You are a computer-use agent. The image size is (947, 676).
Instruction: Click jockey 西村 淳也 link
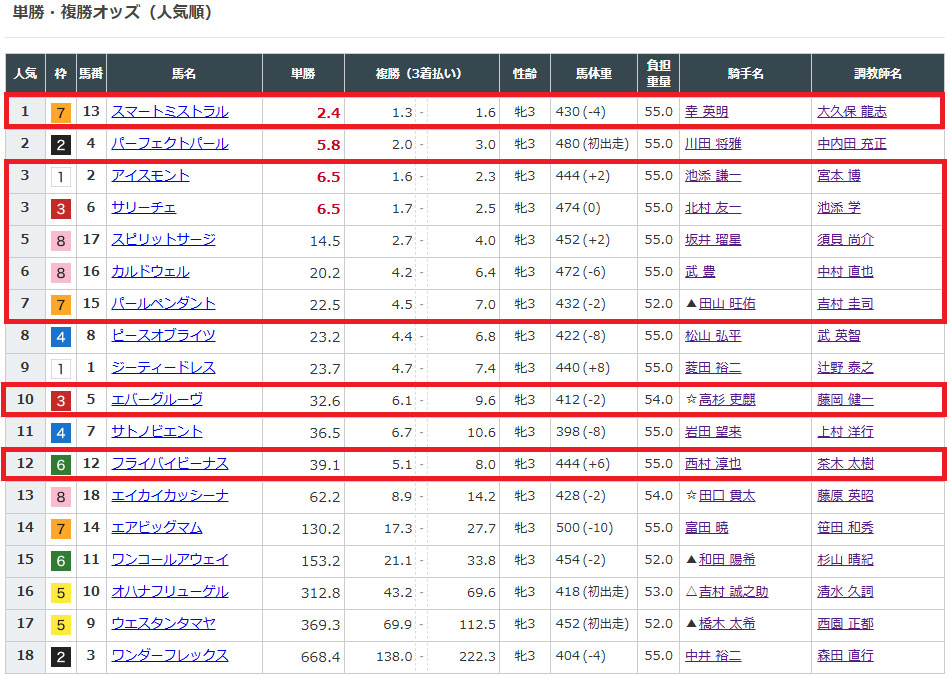point(713,464)
